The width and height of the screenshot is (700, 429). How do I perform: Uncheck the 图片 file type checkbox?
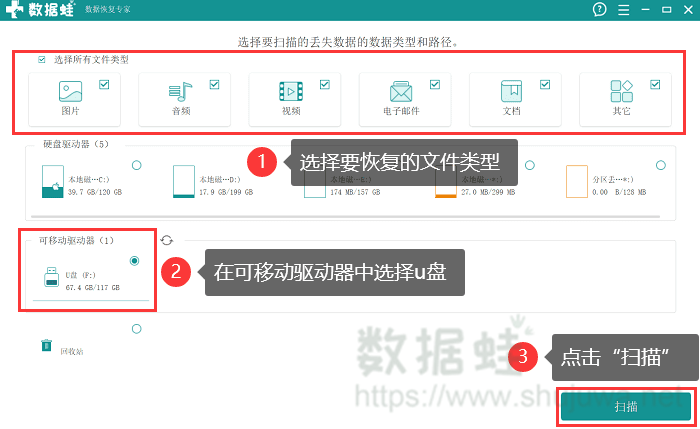104,84
